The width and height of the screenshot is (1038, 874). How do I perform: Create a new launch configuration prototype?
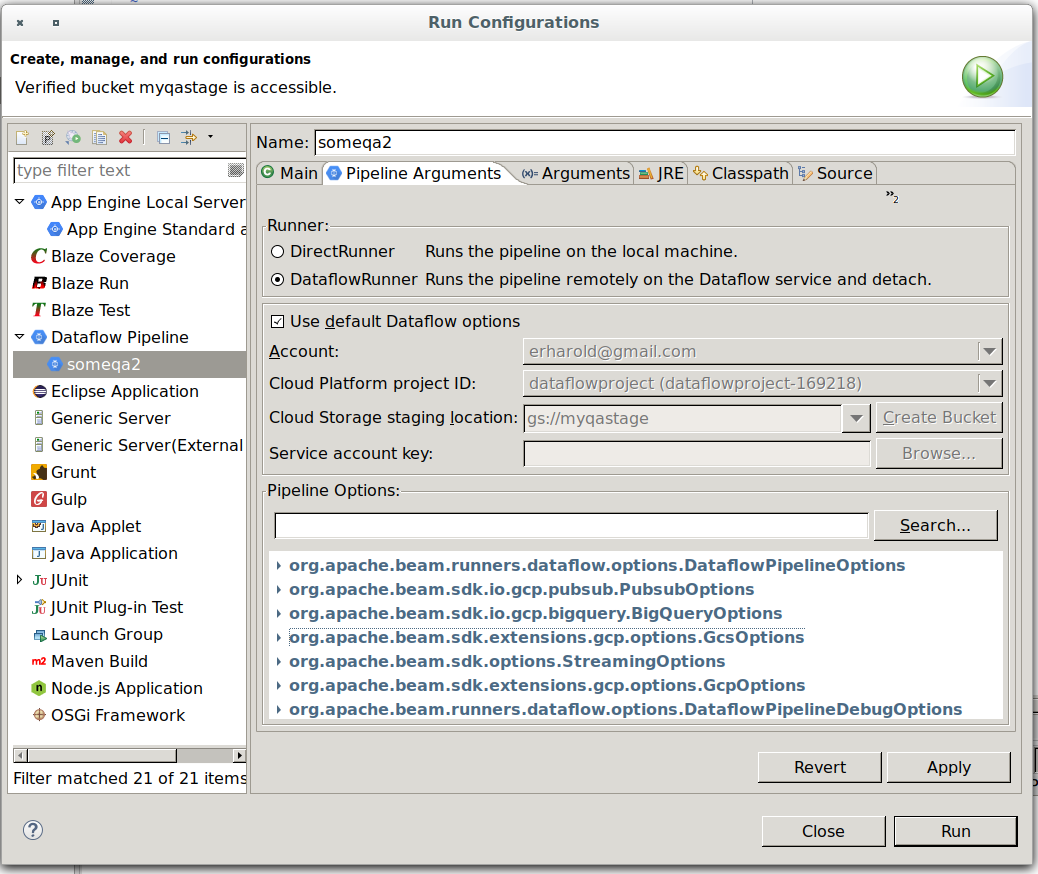[47, 136]
